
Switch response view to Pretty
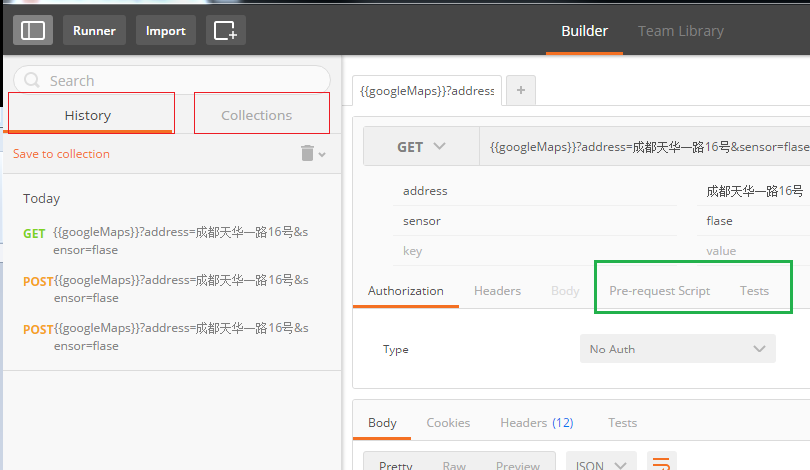(x=396, y=464)
